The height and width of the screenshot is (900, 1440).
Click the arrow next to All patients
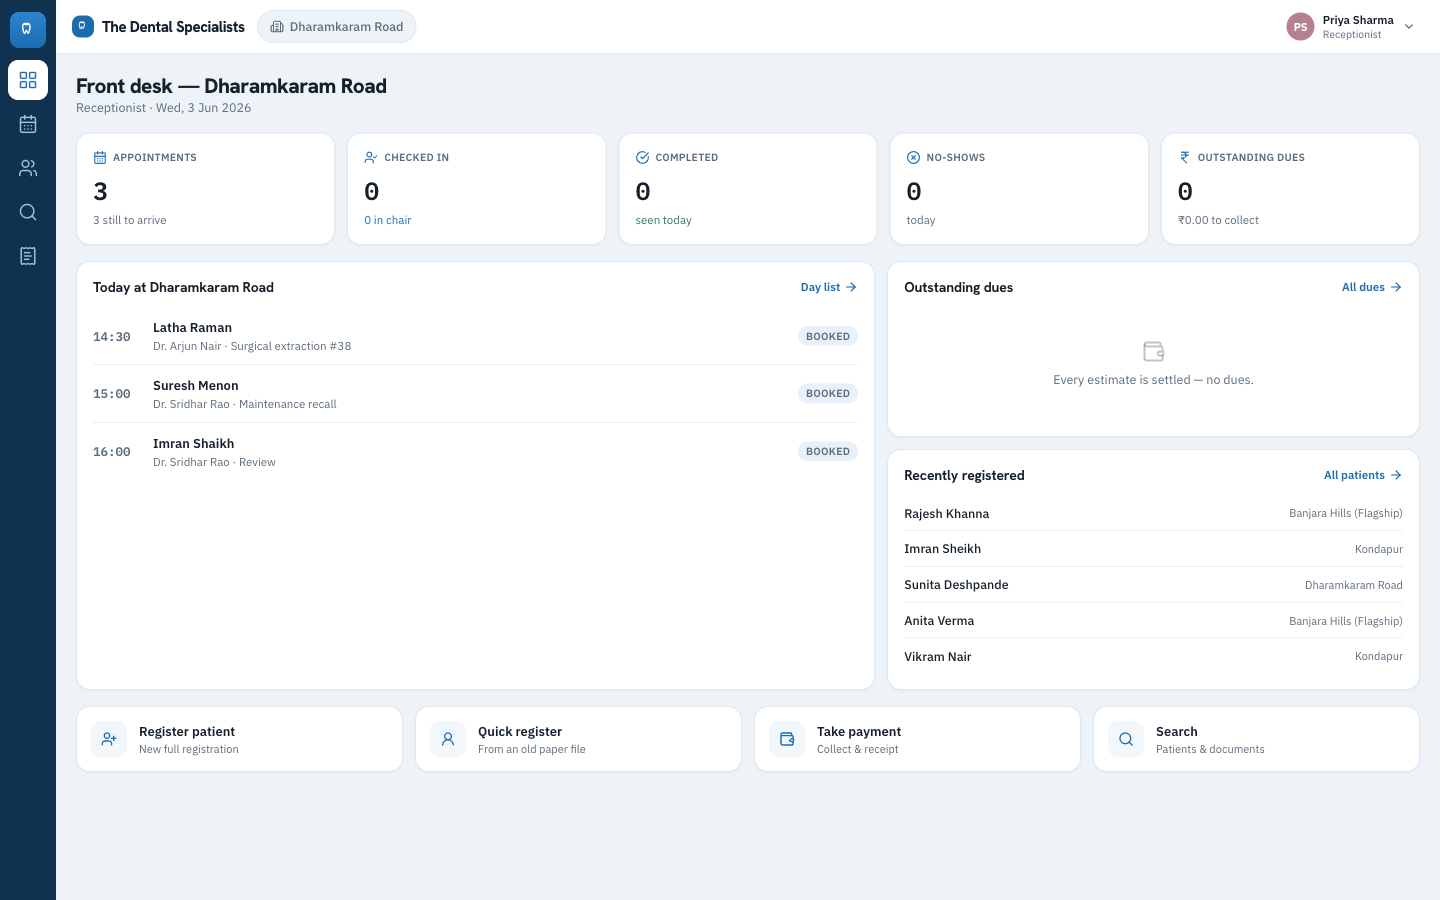coord(1396,475)
